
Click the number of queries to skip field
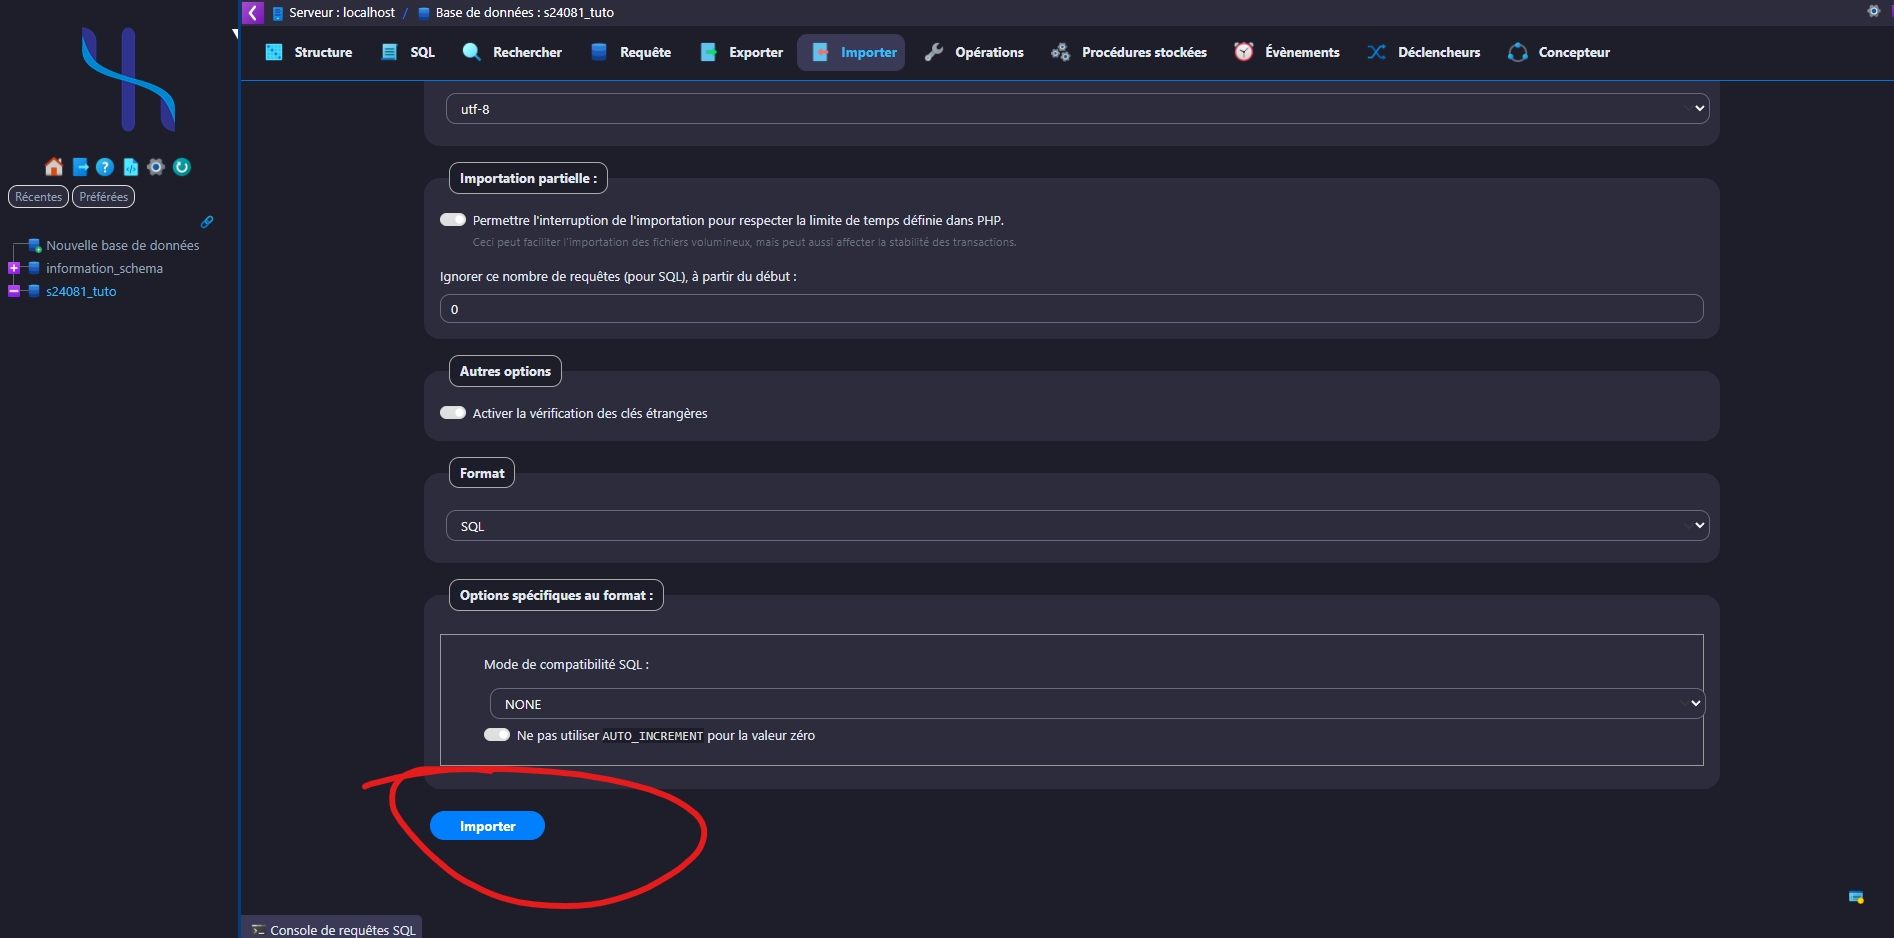click(1071, 309)
